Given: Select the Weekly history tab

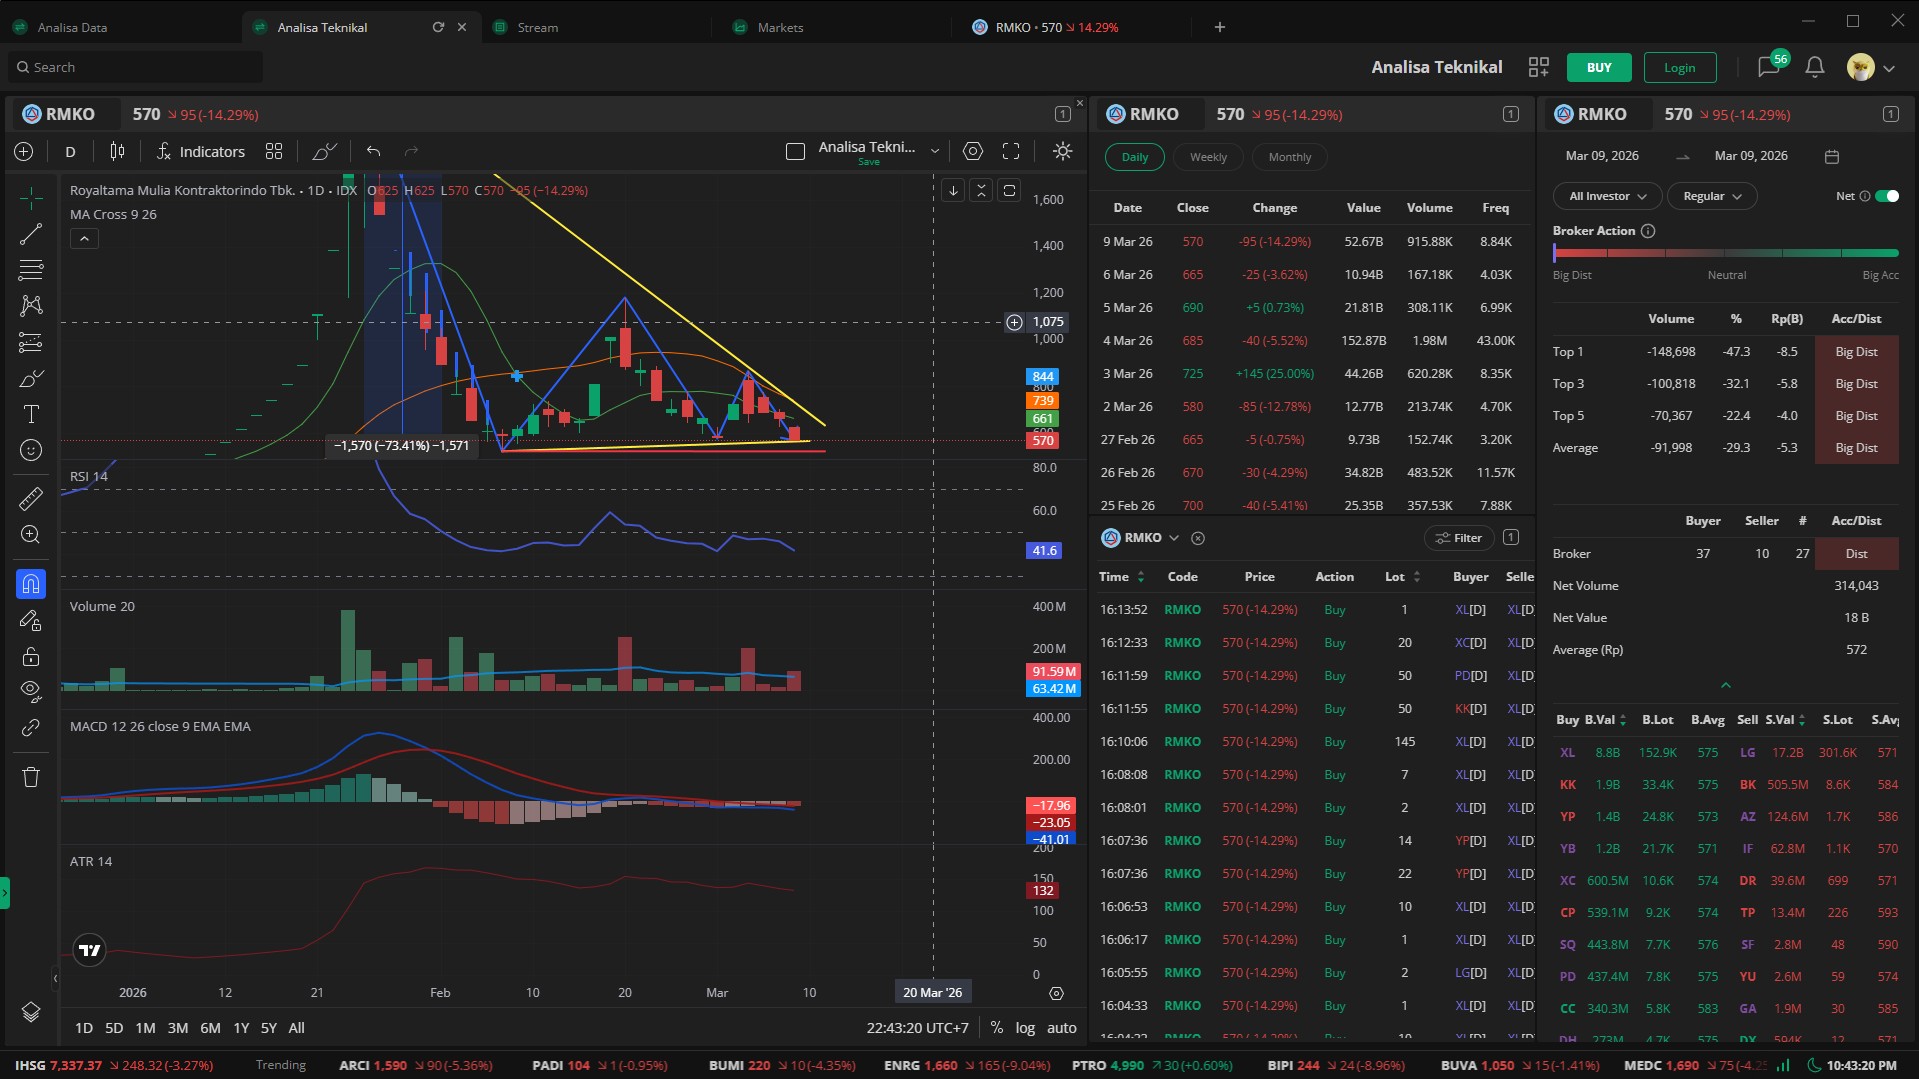Looking at the screenshot, I should tap(1208, 157).
